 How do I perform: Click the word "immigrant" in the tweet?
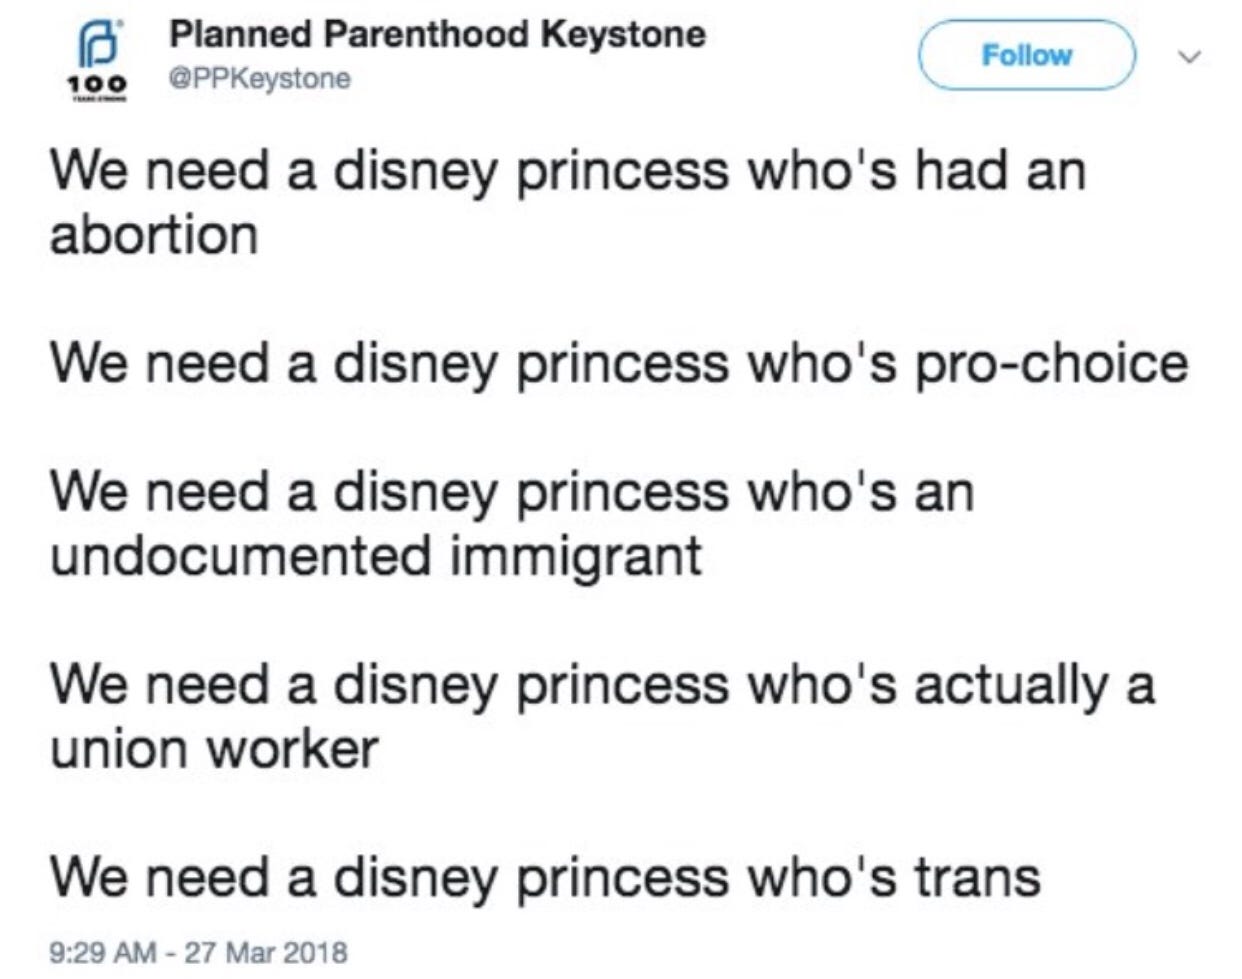coord(576,557)
